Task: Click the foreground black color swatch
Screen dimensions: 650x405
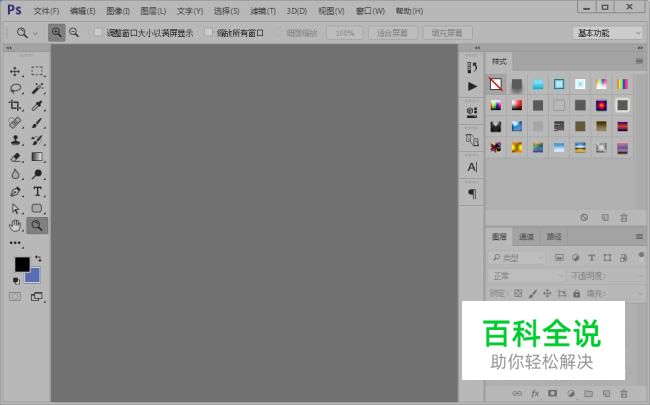Action: click(22, 264)
